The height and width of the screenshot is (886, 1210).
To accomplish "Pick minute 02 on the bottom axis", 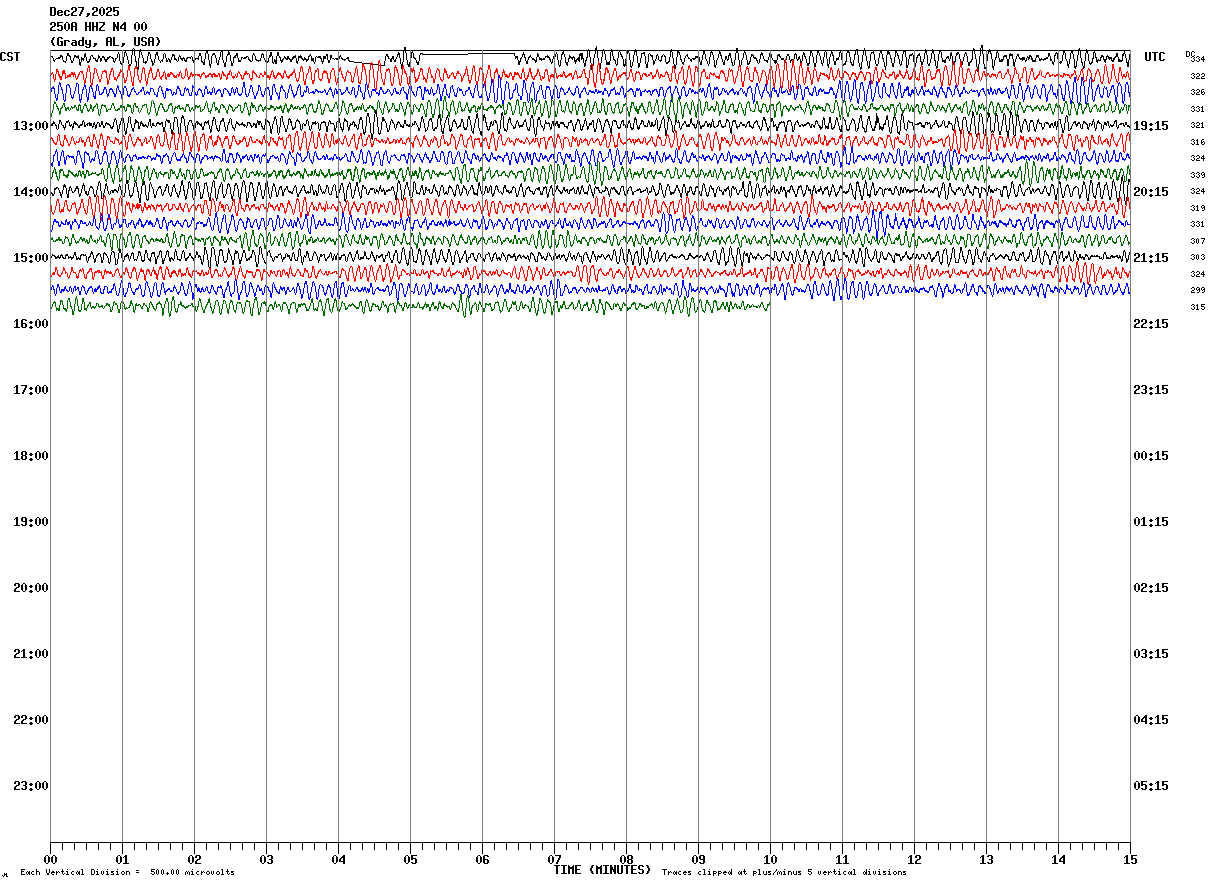I will [x=194, y=860].
